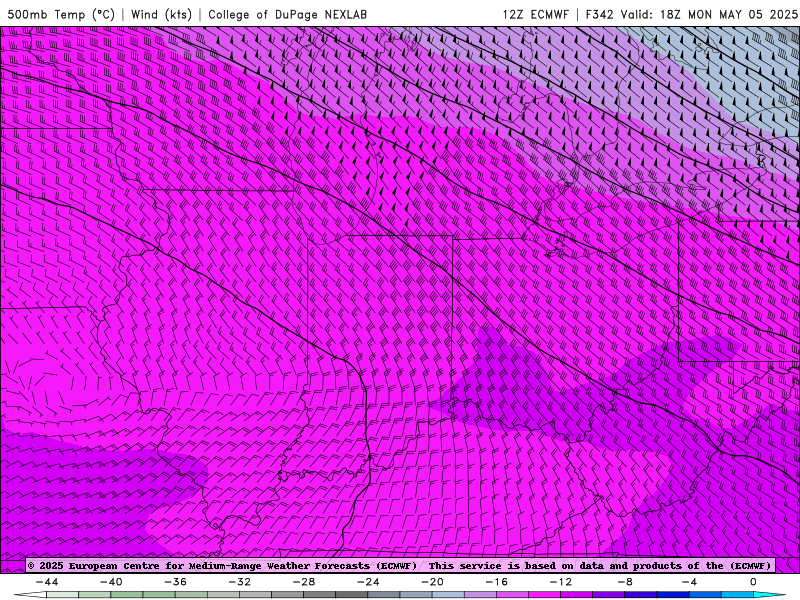Click the -16 colorbar label
This screenshot has width=800, height=600.
click(496, 582)
